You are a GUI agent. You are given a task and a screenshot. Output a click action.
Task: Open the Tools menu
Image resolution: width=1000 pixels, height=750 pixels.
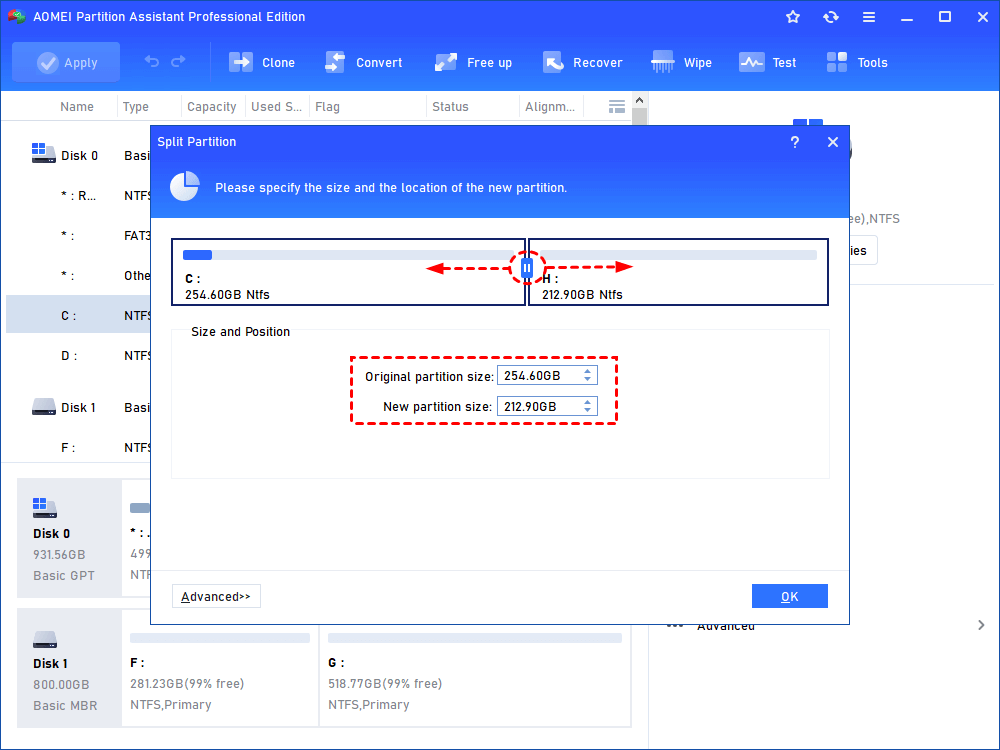pyautogui.click(x=857, y=62)
